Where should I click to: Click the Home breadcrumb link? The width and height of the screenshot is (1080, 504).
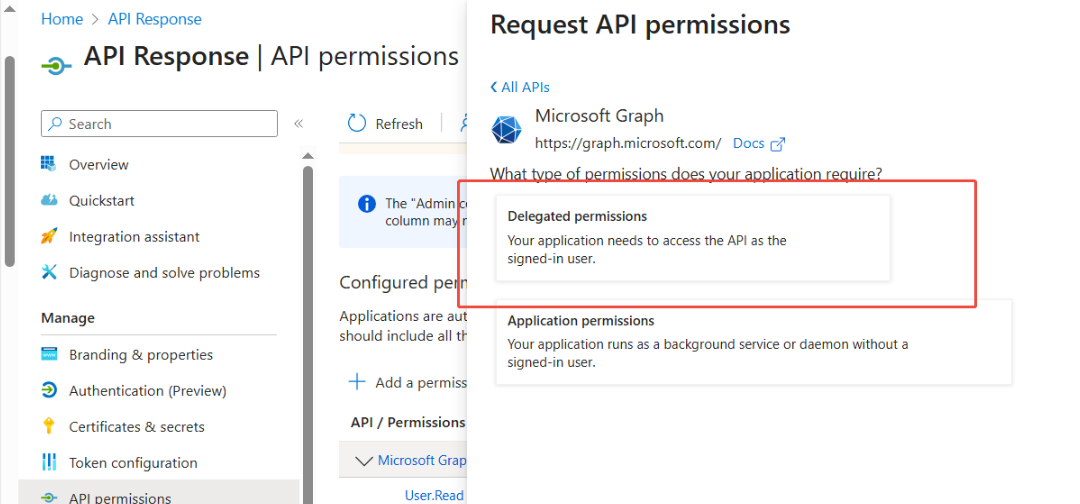tap(62, 19)
